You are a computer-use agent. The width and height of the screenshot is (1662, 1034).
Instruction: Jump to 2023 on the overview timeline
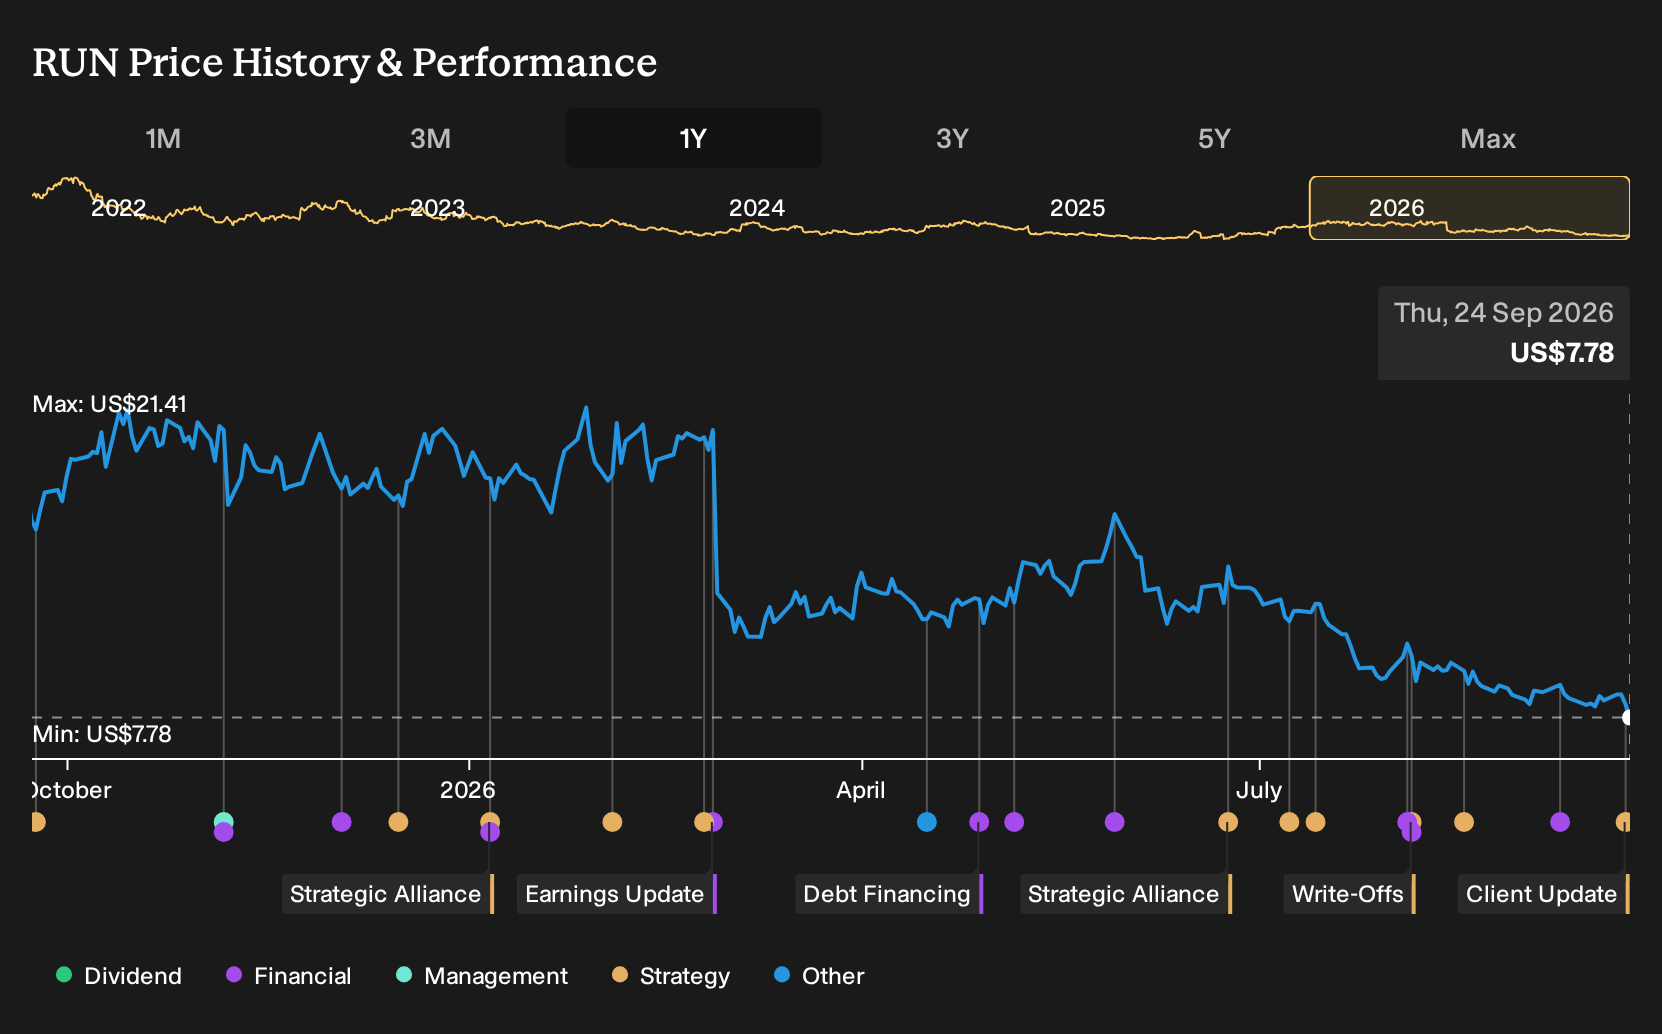[x=438, y=208]
